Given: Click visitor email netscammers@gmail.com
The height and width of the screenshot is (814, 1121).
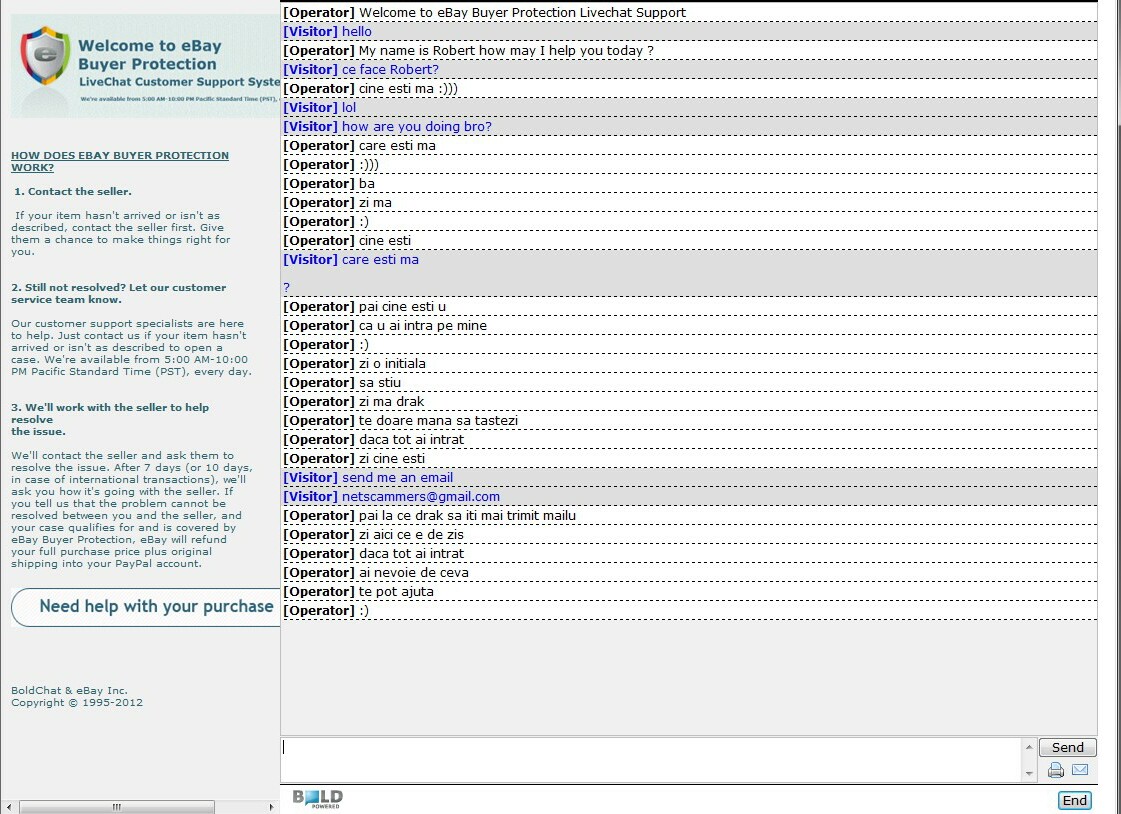Looking at the screenshot, I should (421, 497).
